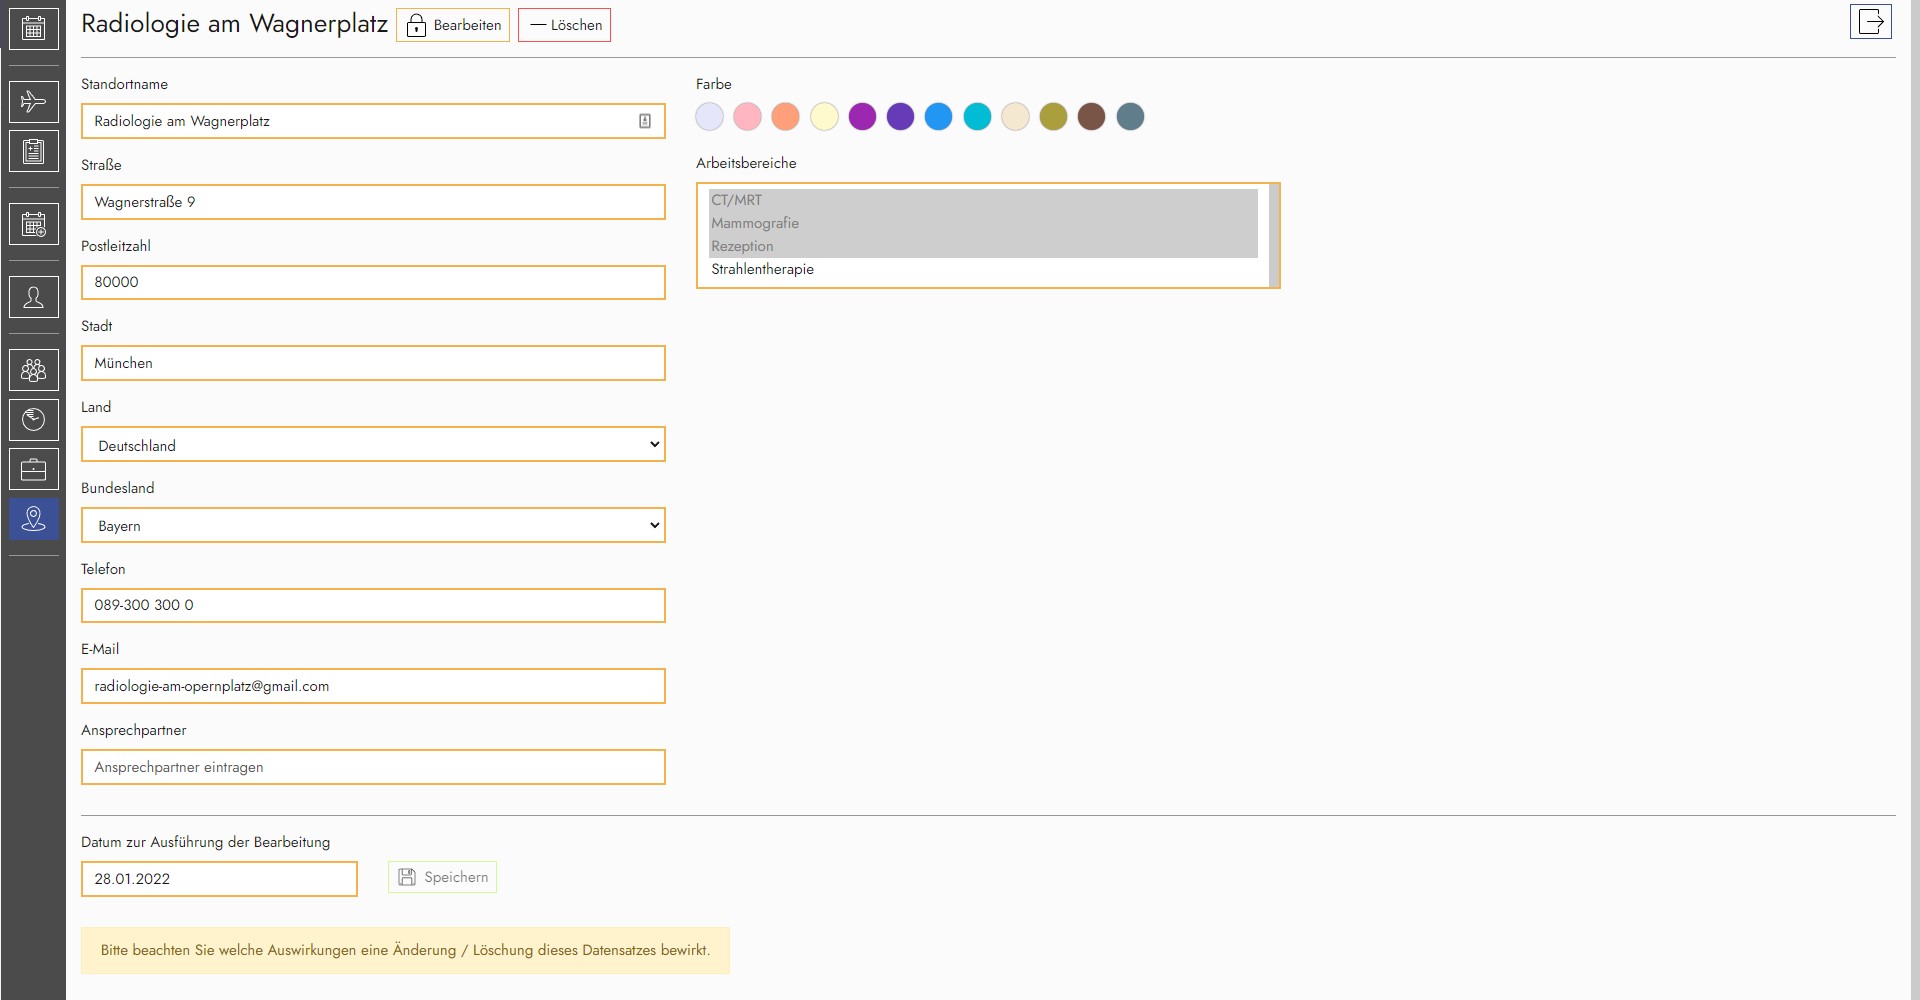Open the airplane vacation icon
Image resolution: width=1920 pixels, height=1000 pixels.
click(33, 101)
